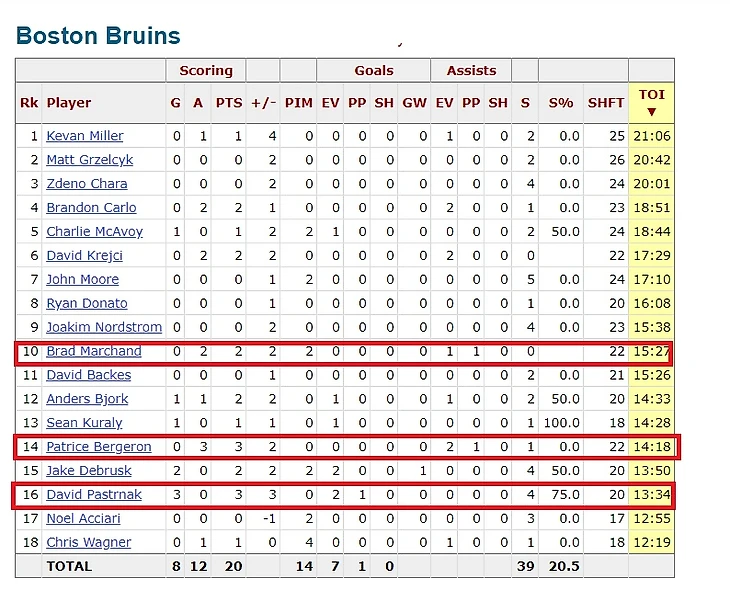
Task: Visit Charlie McAvoy's player page
Action: (94, 232)
